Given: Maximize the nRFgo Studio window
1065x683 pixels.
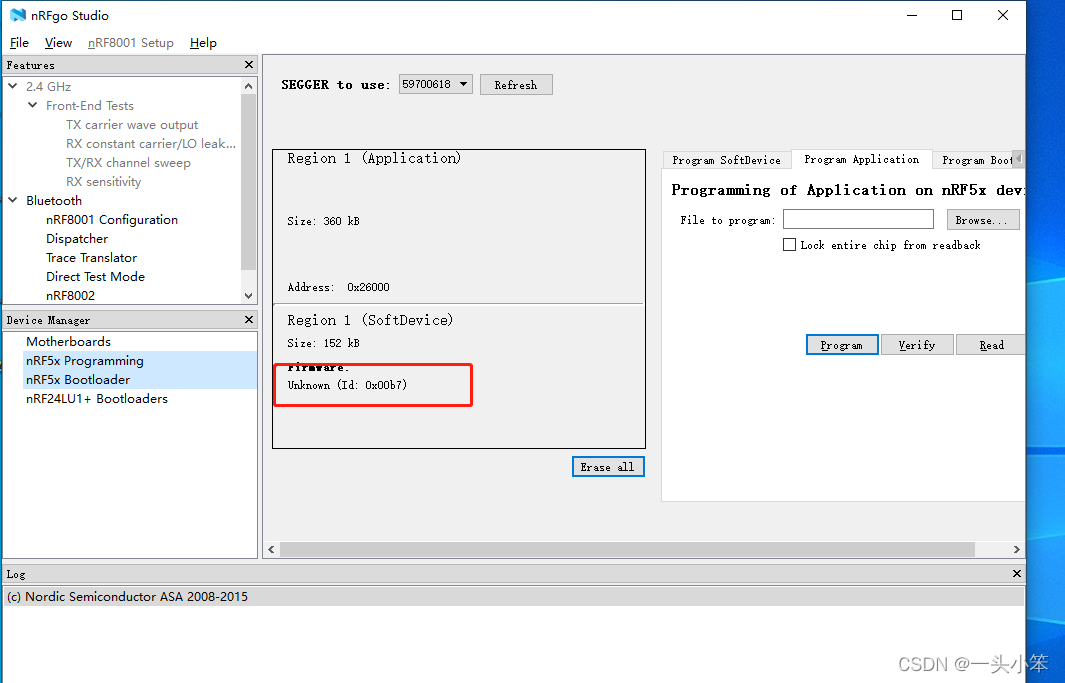Looking at the screenshot, I should [957, 15].
